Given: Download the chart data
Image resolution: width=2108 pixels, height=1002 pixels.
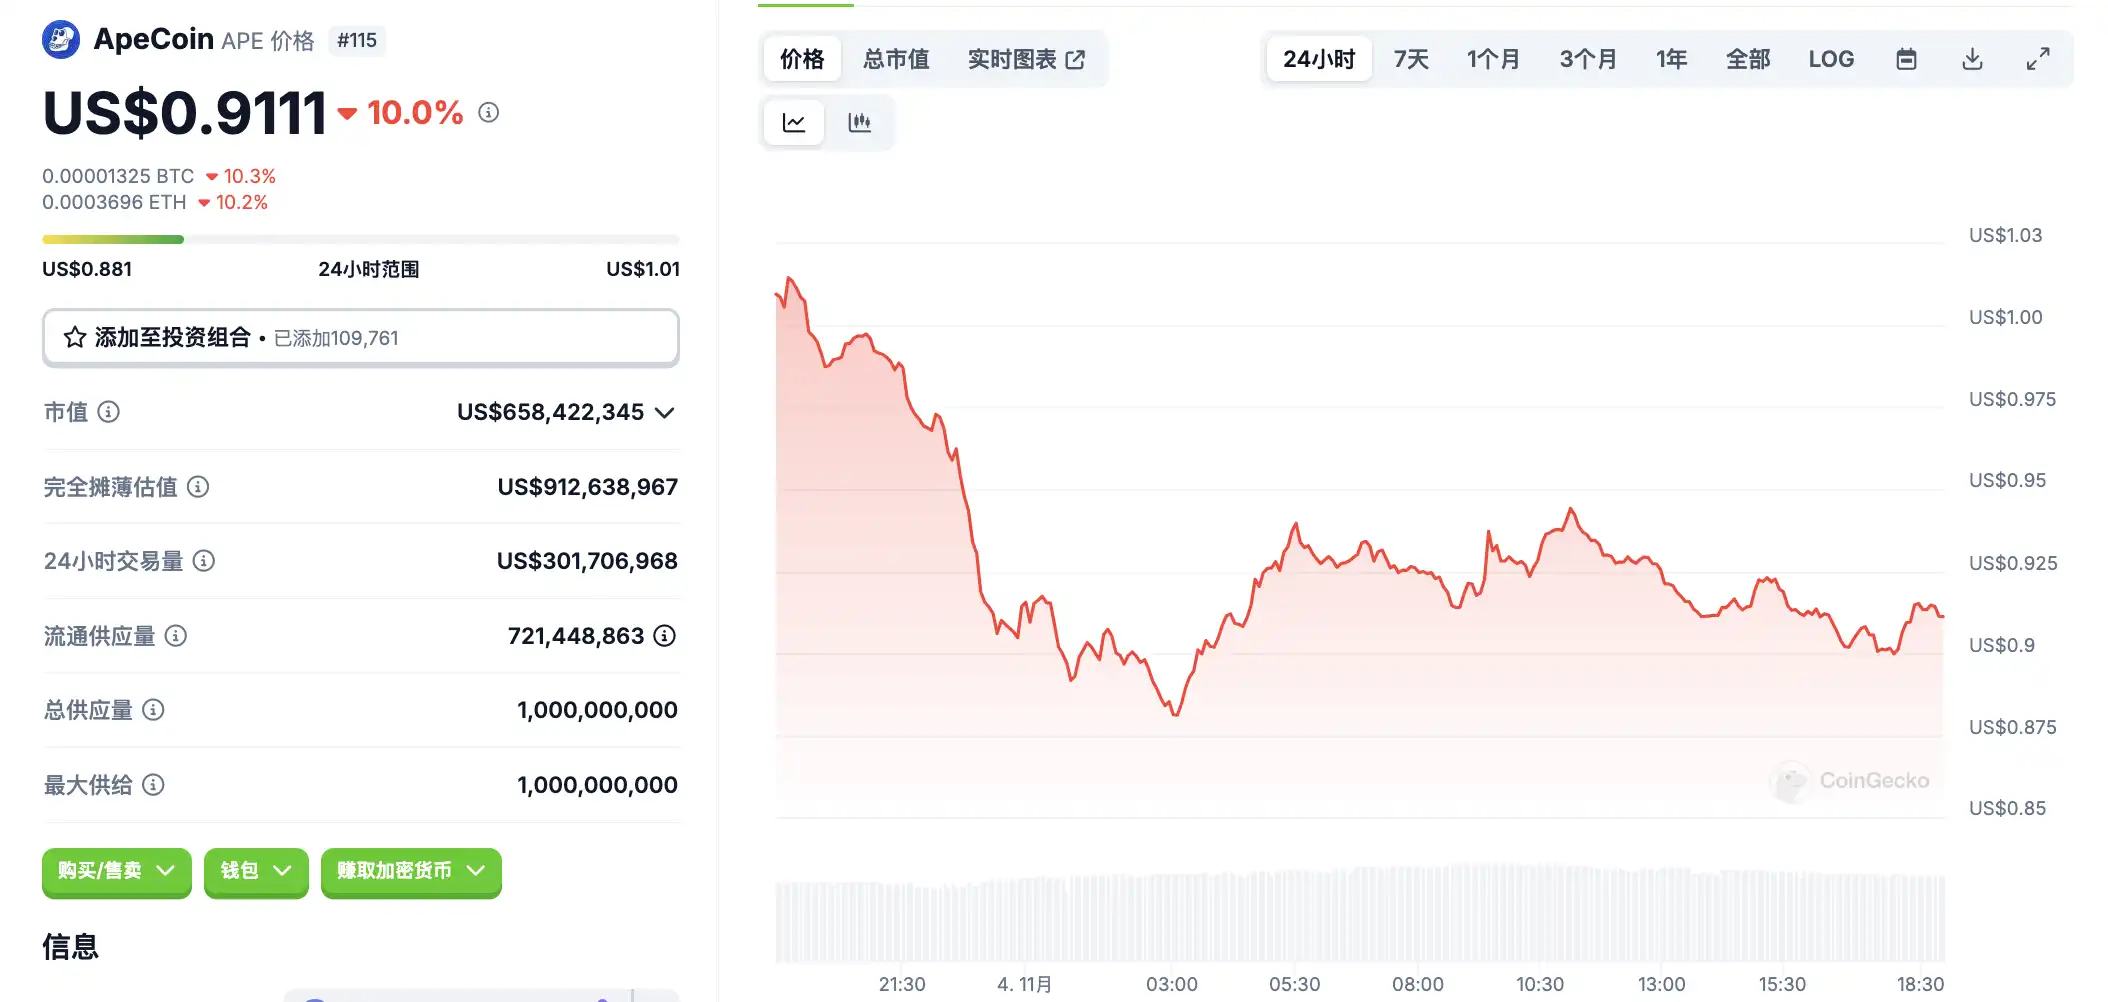Looking at the screenshot, I should (x=1972, y=59).
